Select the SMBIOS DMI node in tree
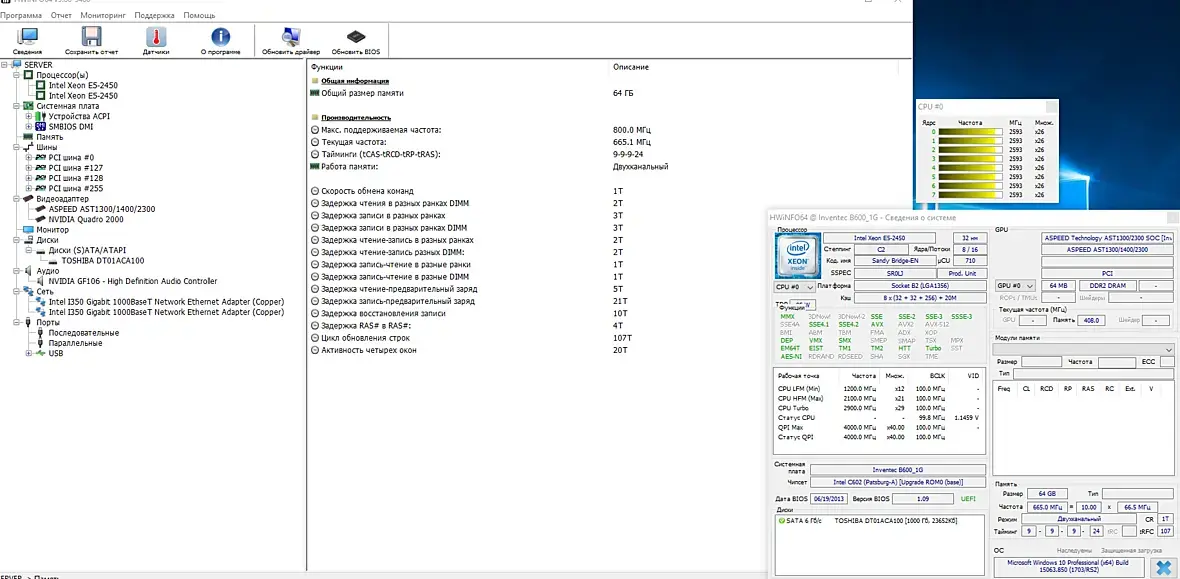 (72, 126)
